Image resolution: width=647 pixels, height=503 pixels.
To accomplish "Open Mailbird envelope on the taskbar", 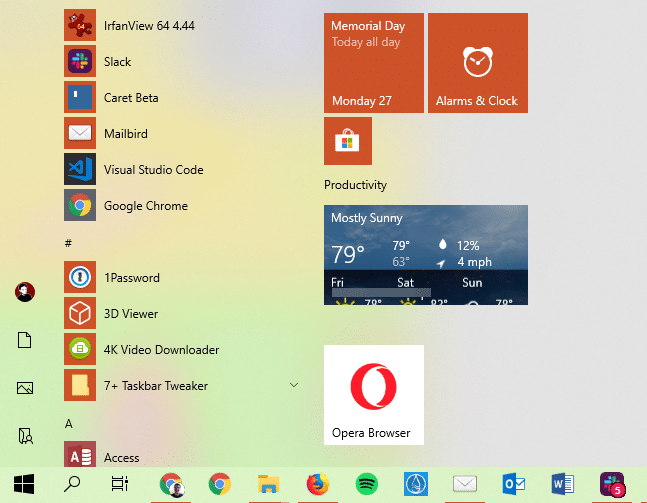I will pyautogui.click(x=465, y=484).
